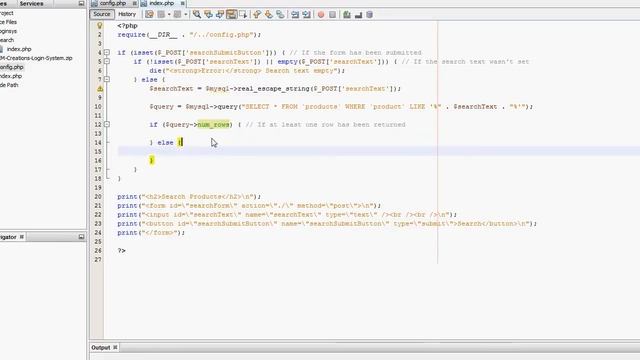Close the config.php editor tab
Viewport: 640px width, 360px height.
(134, 3)
